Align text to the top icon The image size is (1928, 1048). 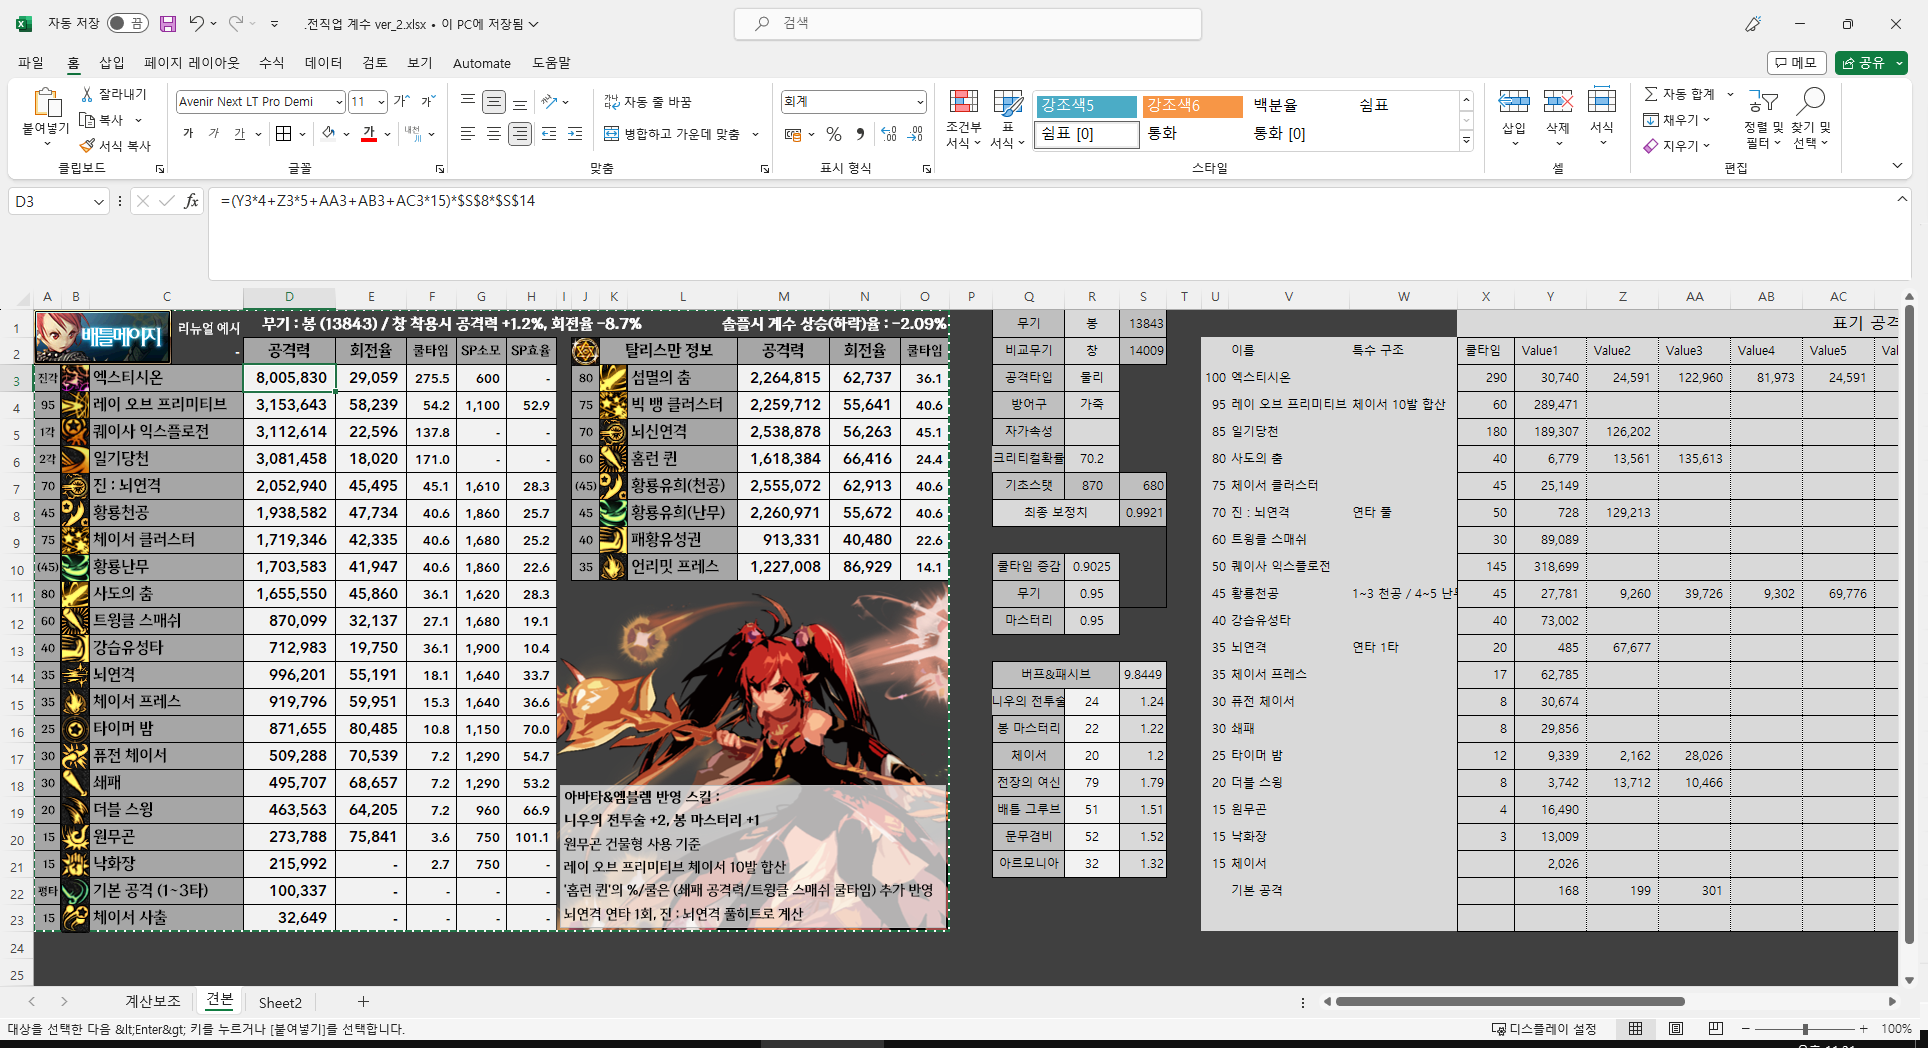point(467,101)
